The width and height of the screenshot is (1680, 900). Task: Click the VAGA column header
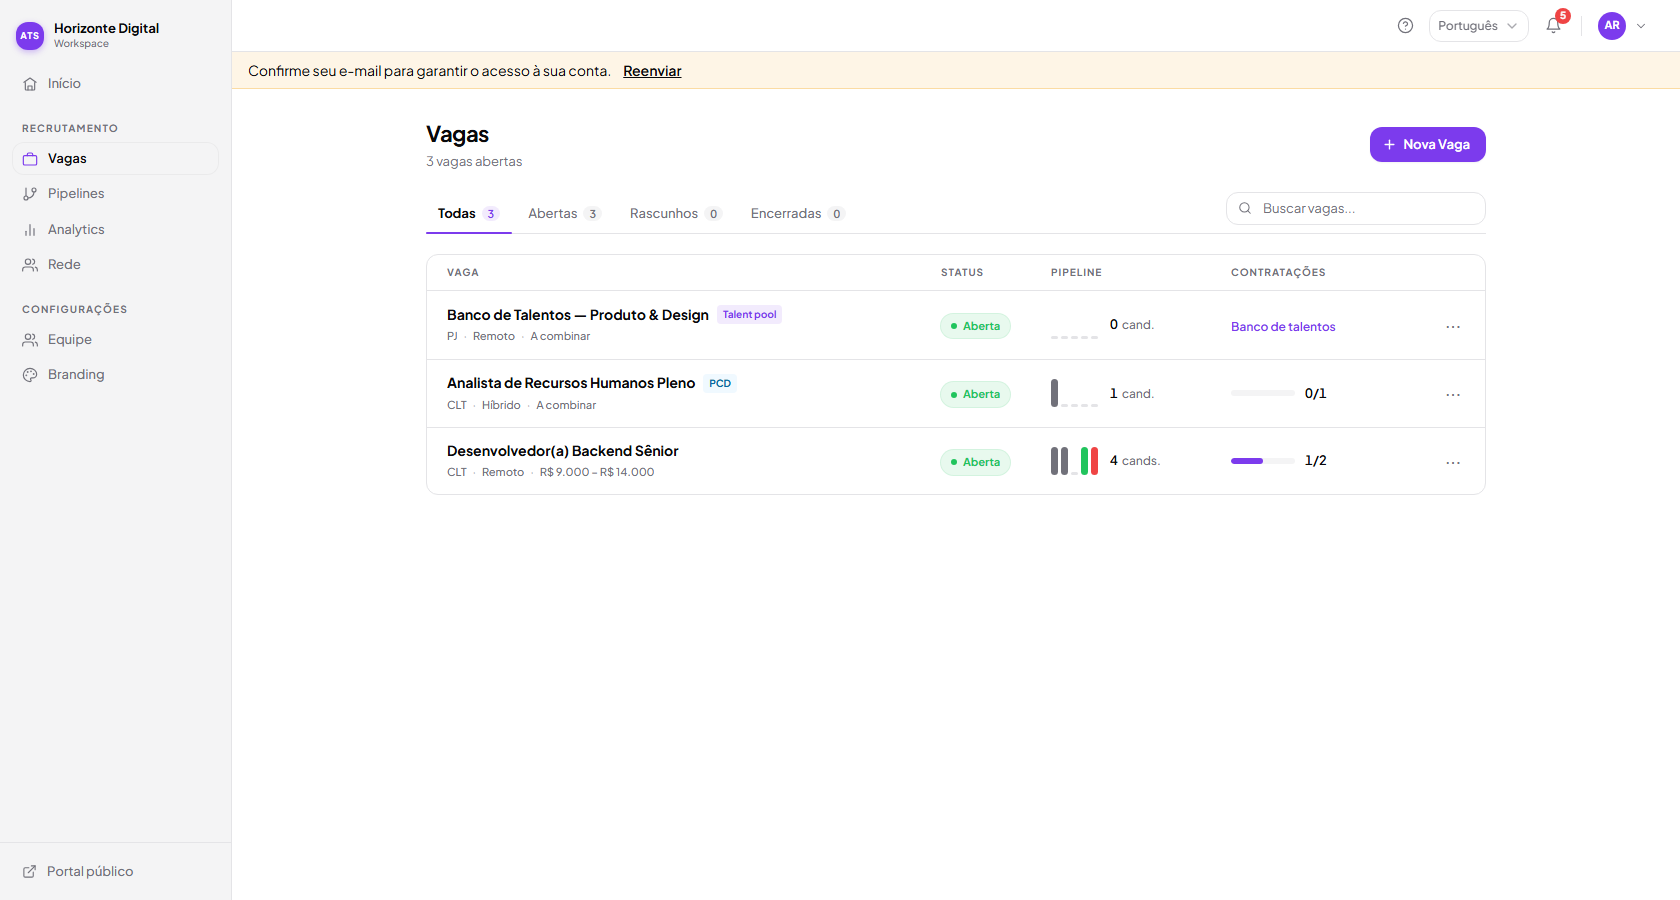tap(463, 272)
